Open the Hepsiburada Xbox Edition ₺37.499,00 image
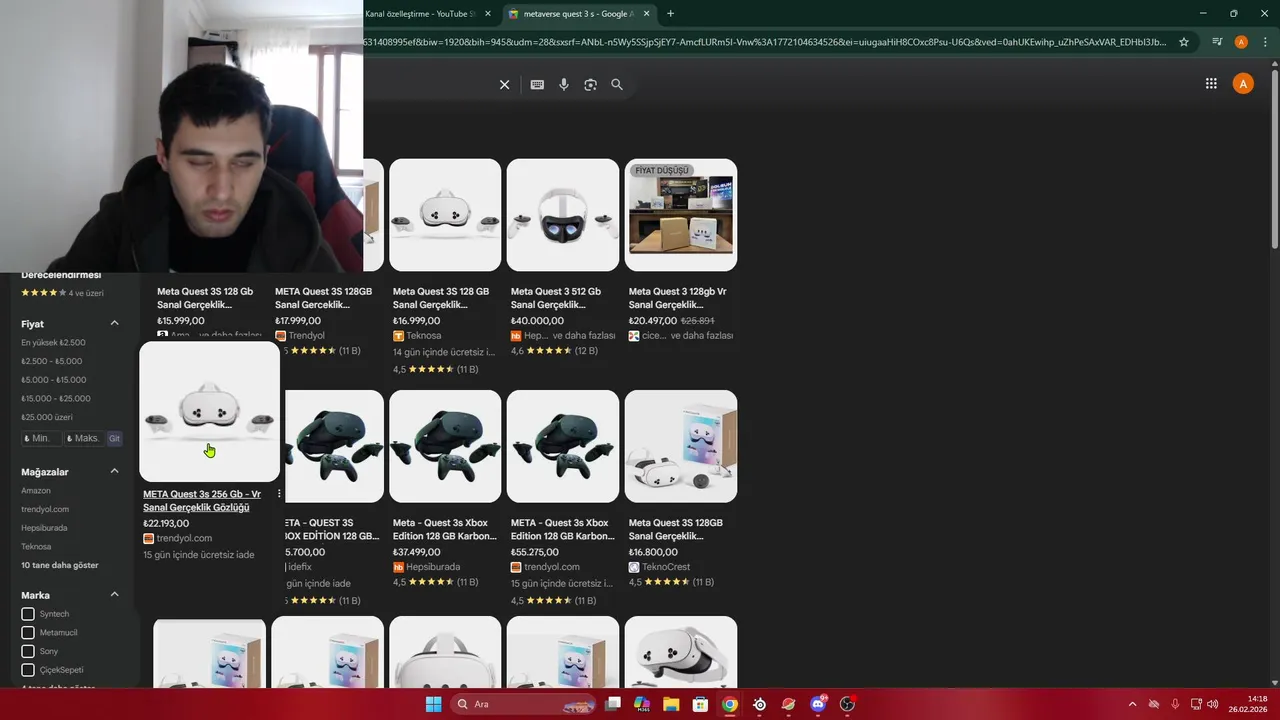Viewport: 1280px width, 720px height. click(x=445, y=446)
